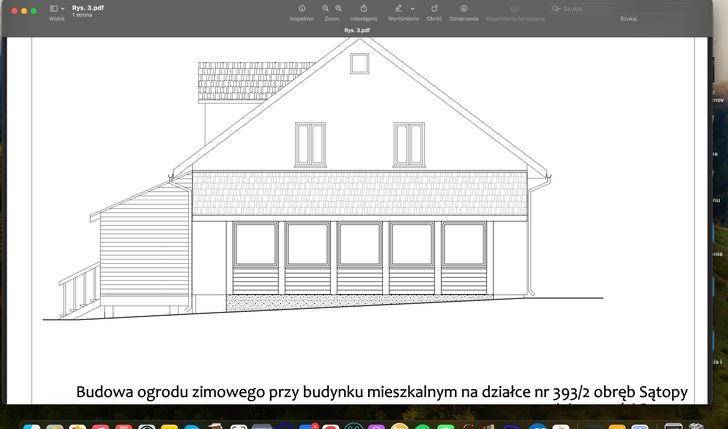Open highlight color dropdown arrow
The width and height of the screenshot is (728, 429).
(412, 9)
